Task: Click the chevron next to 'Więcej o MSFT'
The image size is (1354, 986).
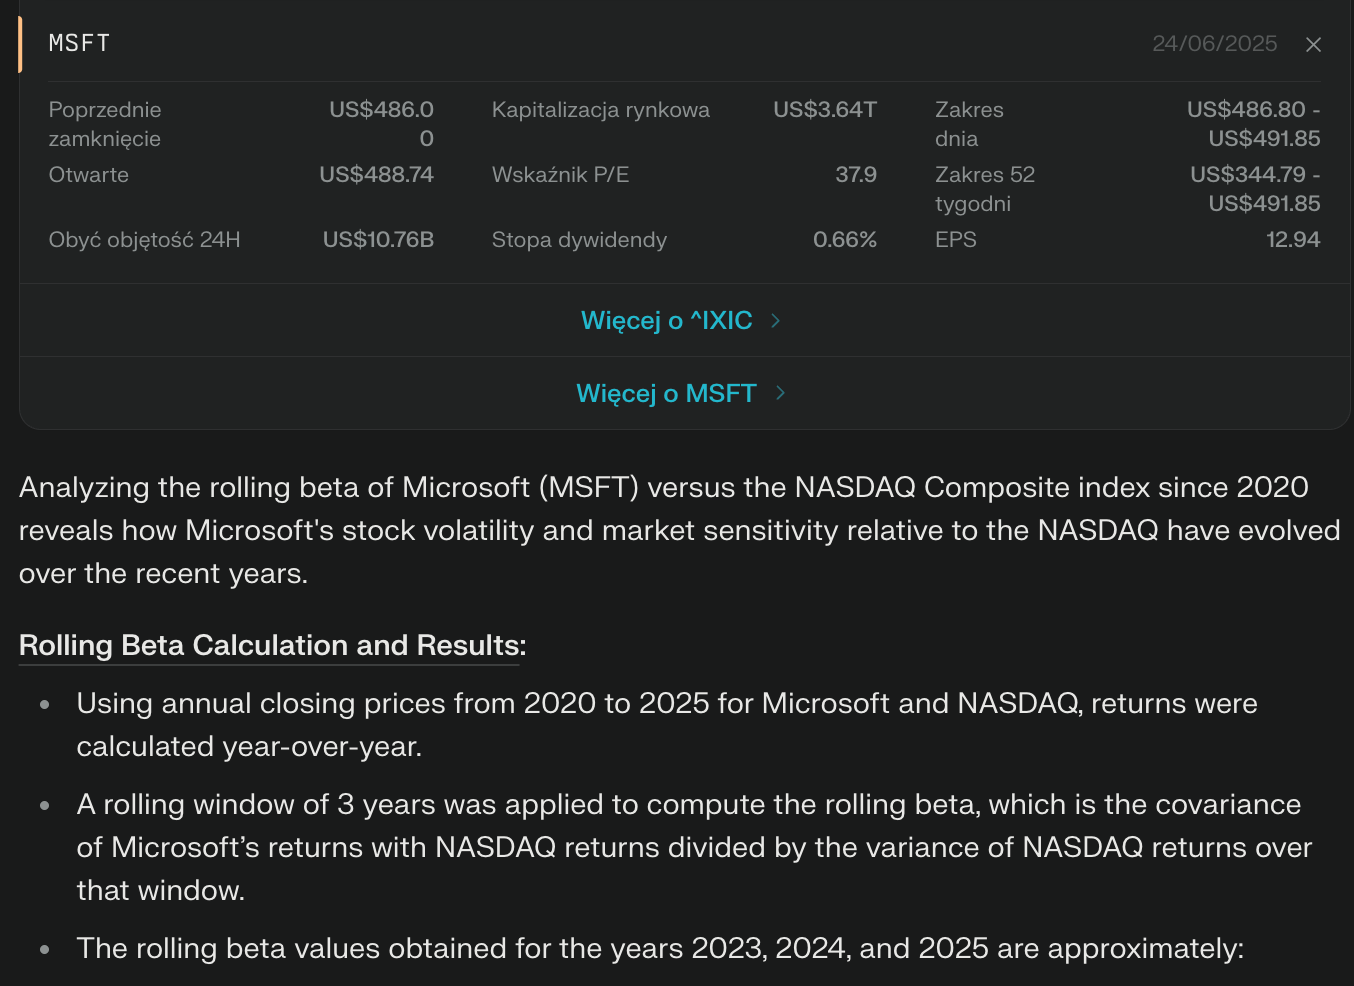Action: 780,393
